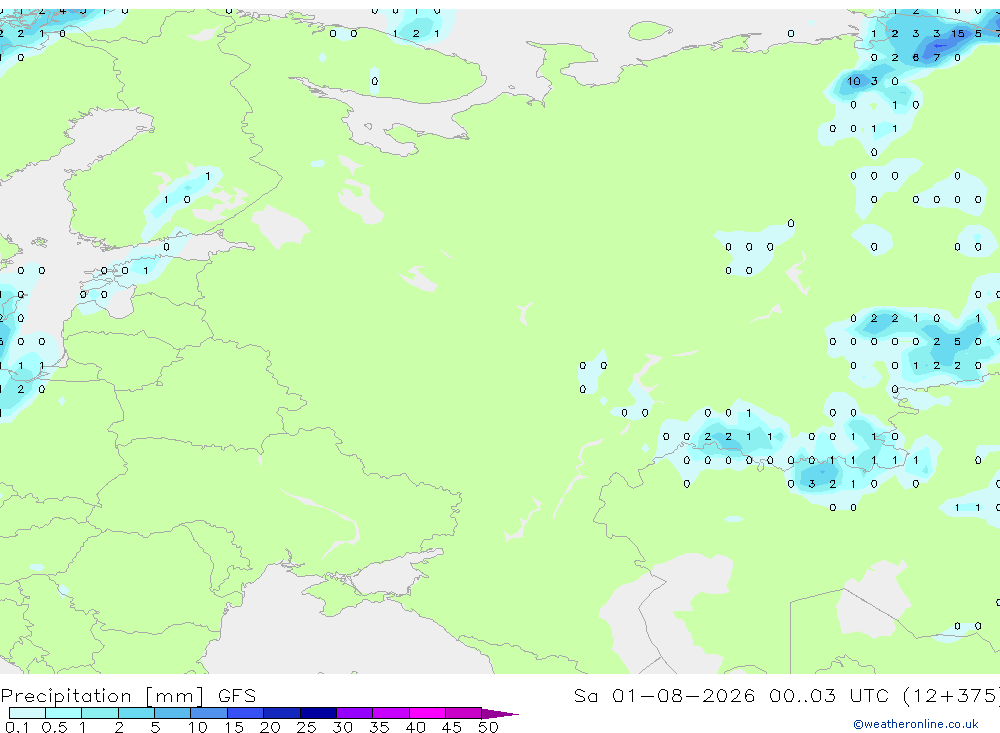Image resolution: width=1000 pixels, height=733 pixels.
Task: Open the weatheronline.co.uk copyright link
Action: point(915,724)
